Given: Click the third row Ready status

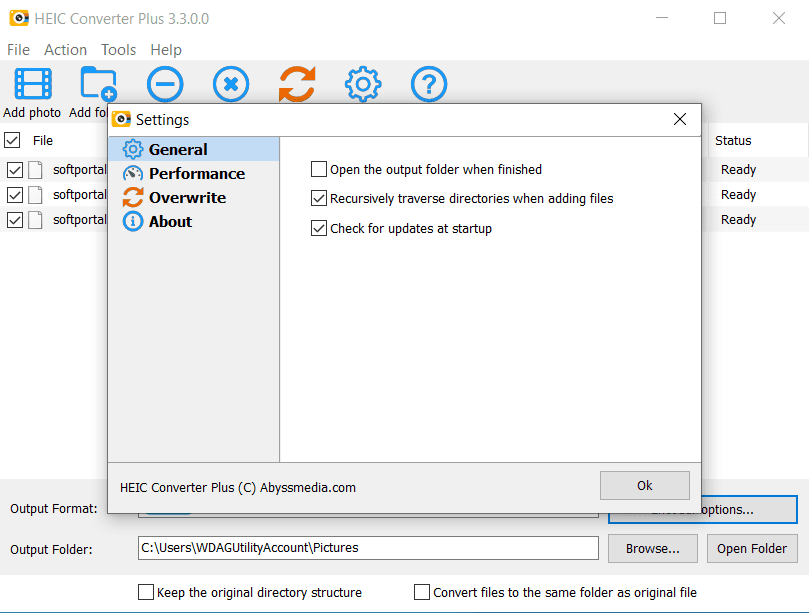Looking at the screenshot, I should tap(738, 219).
